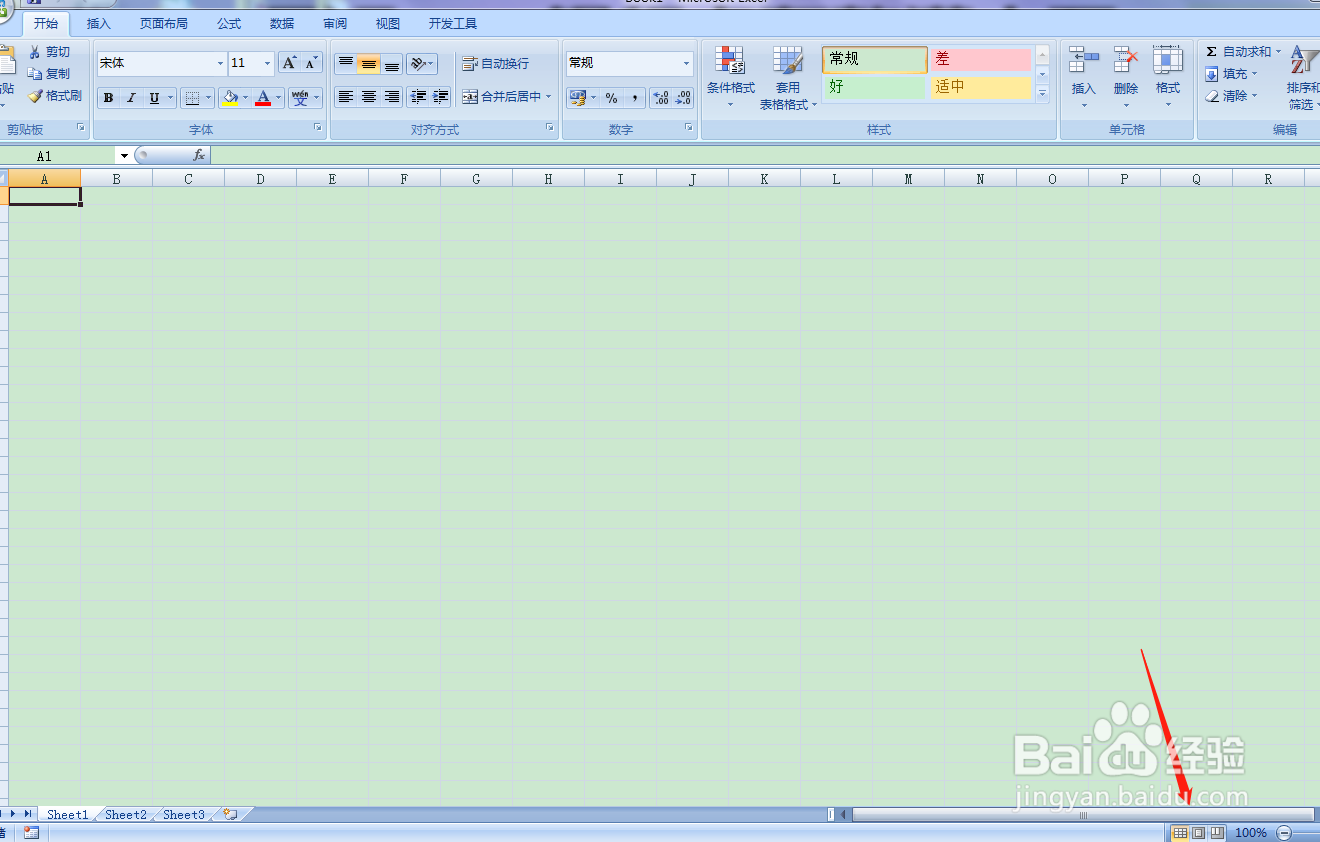The width and height of the screenshot is (1320, 842).
Task: Toggle Bold formatting
Action: coord(108,98)
